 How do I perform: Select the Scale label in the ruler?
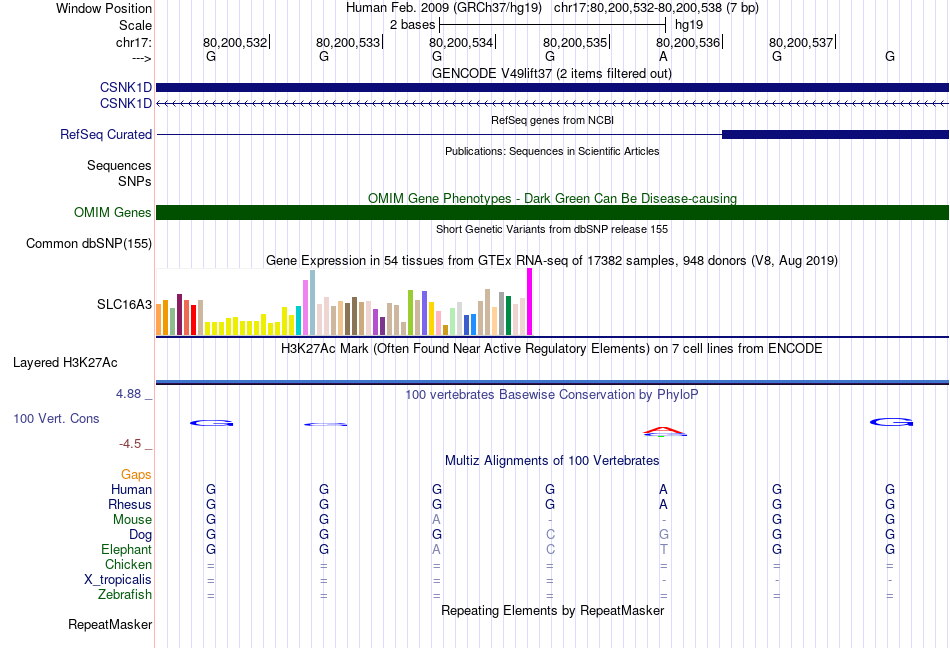pos(135,25)
